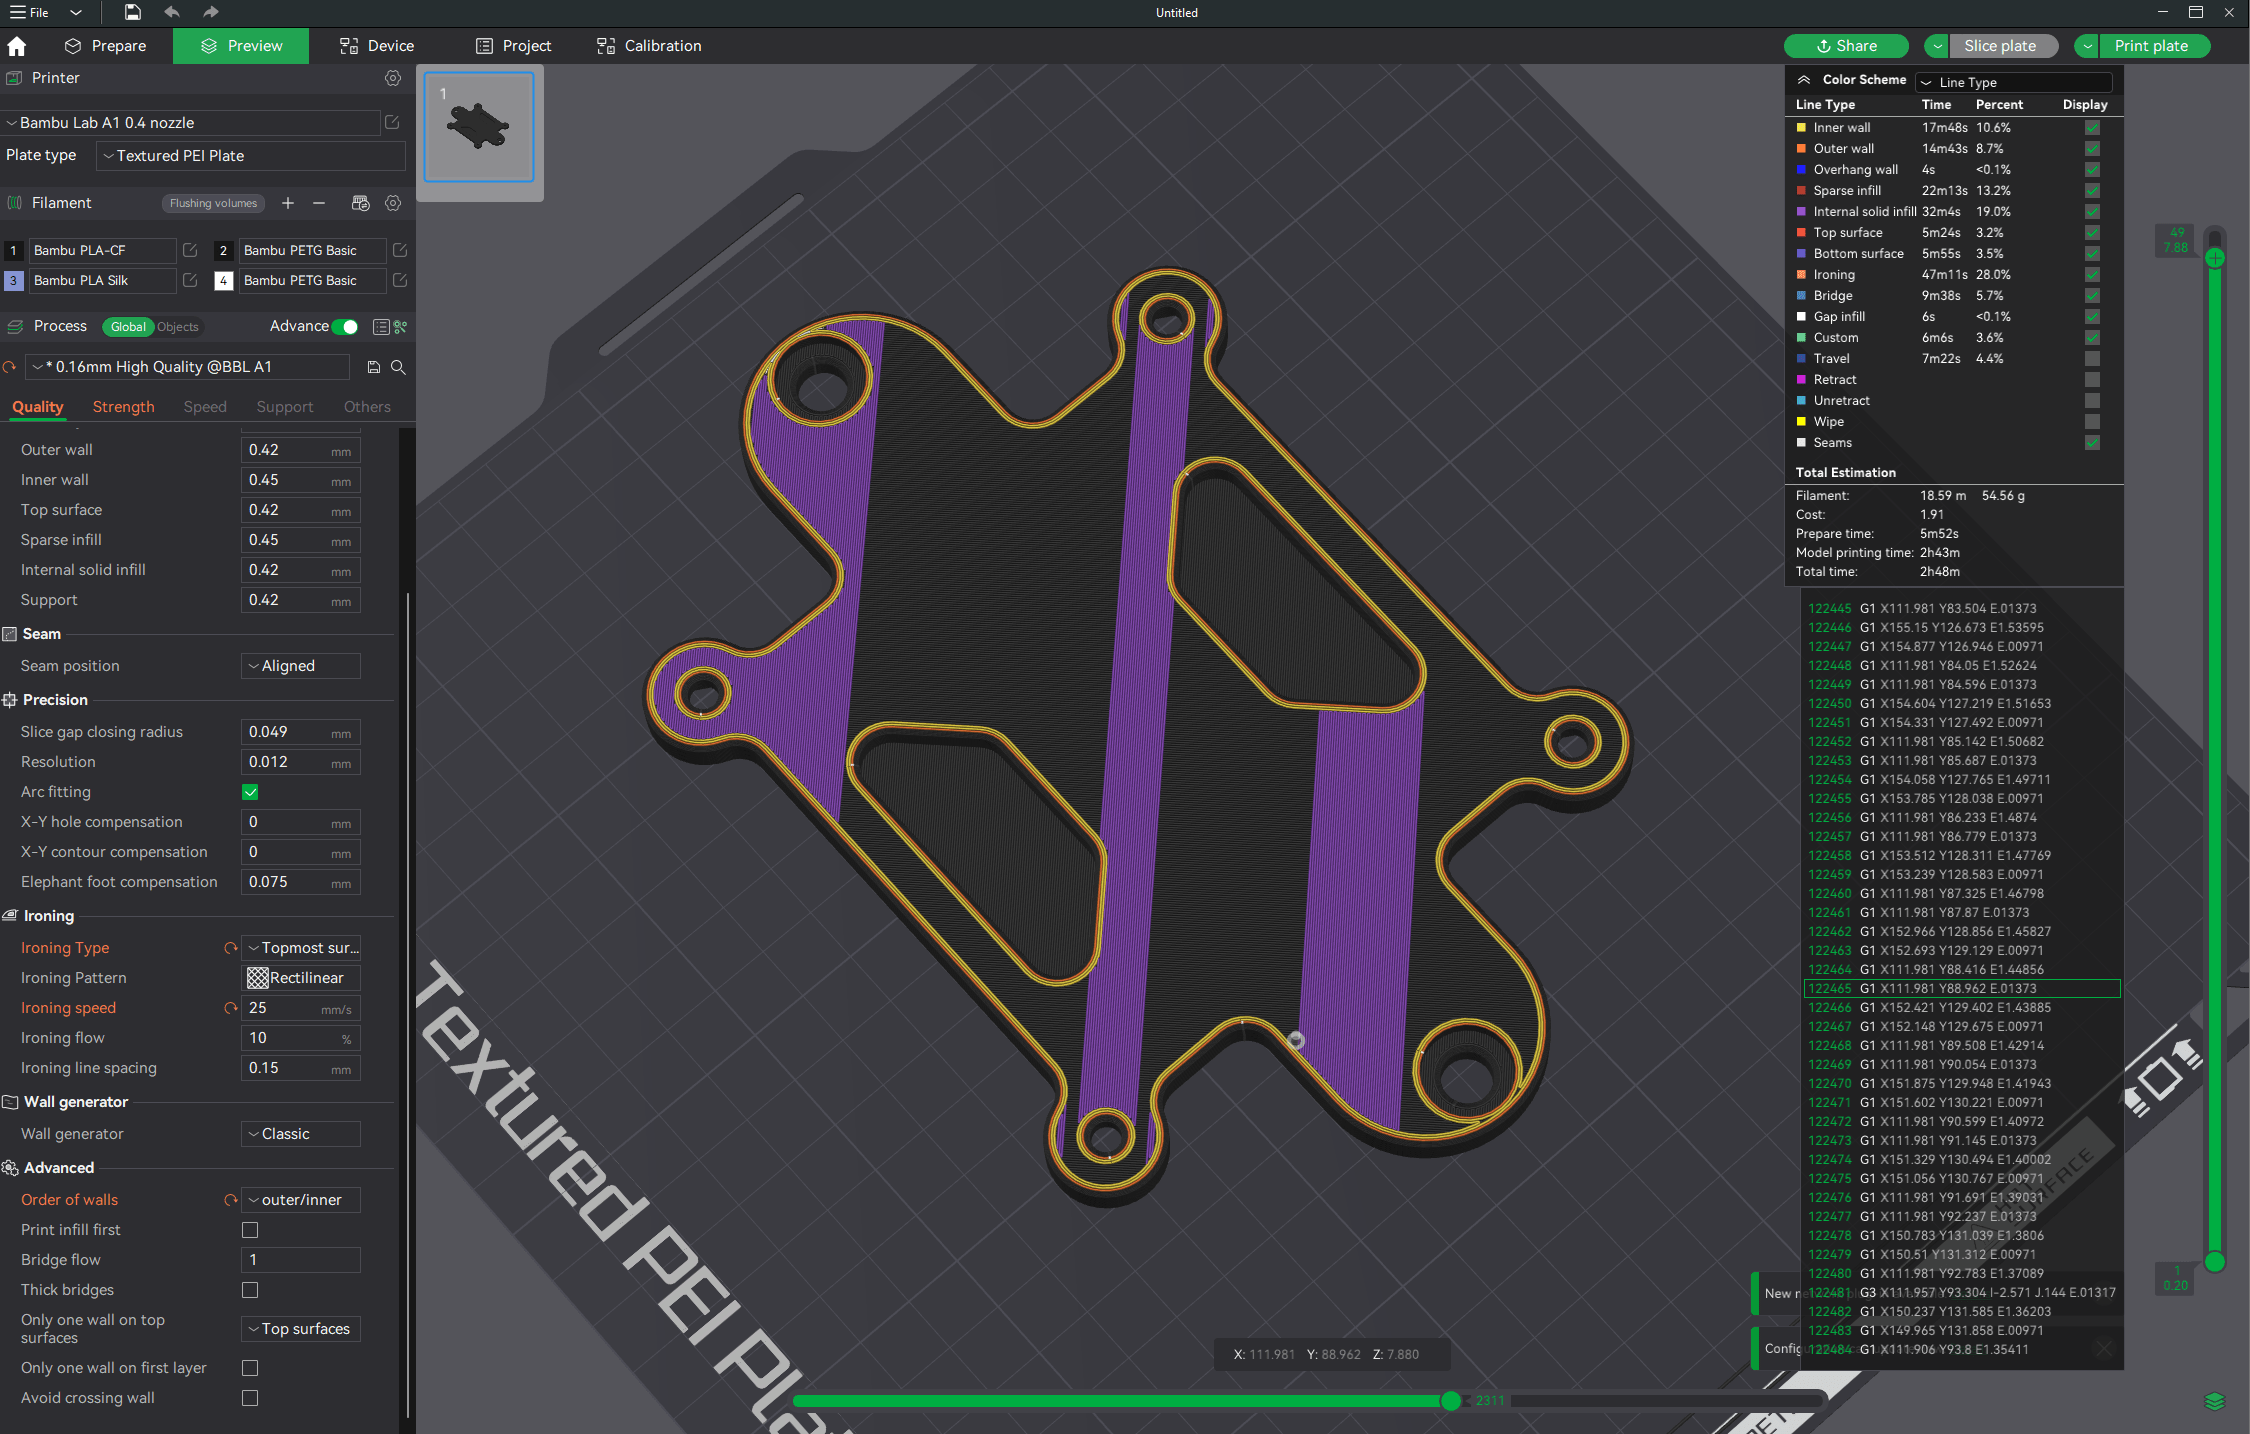Click the horizontal move slider handle

click(x=1451, y=1401)
